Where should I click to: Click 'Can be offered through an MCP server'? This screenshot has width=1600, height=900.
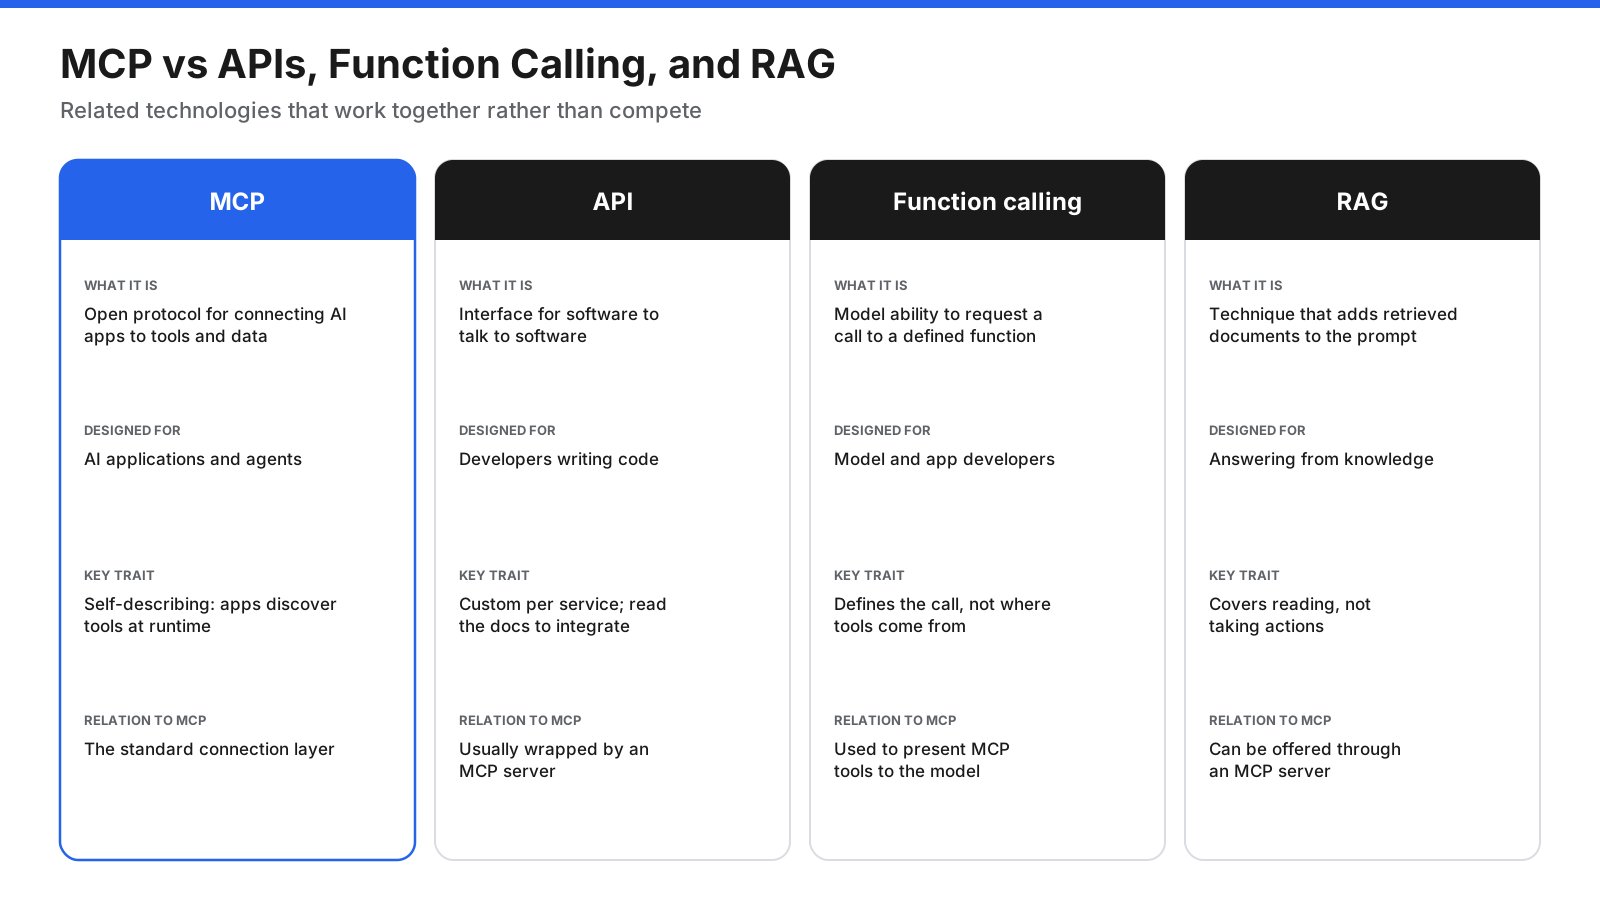tap(1305, 760)
